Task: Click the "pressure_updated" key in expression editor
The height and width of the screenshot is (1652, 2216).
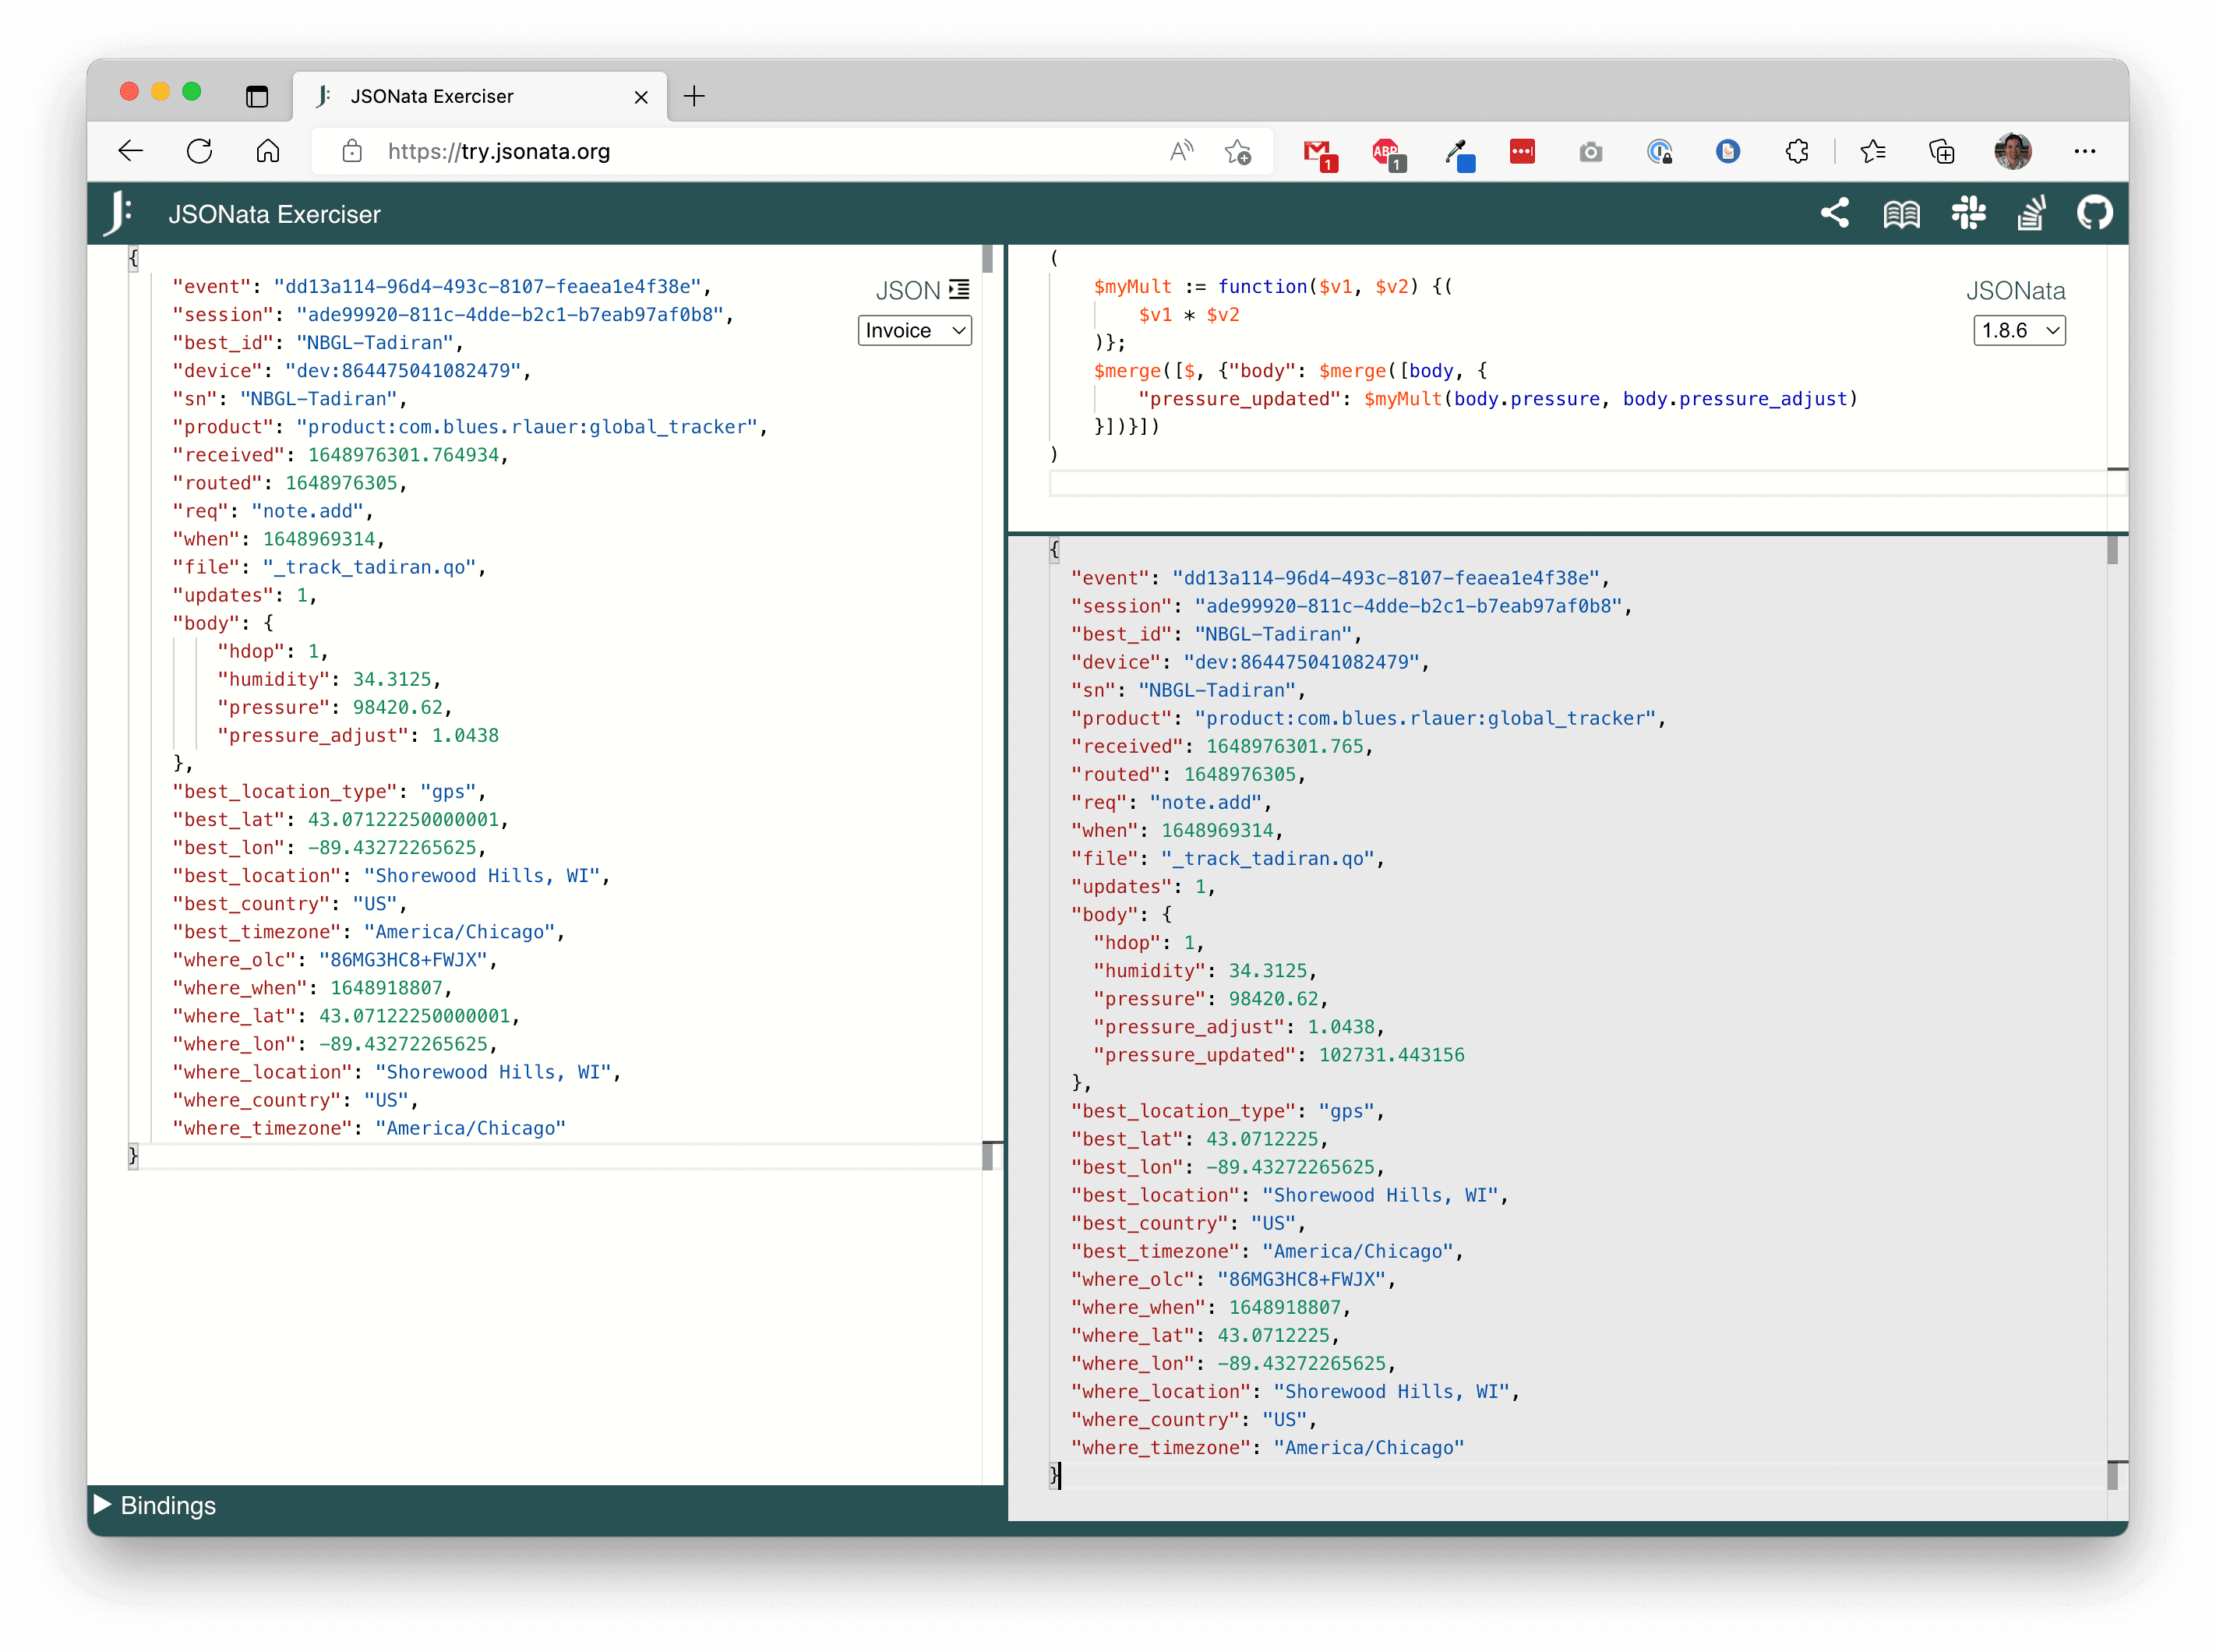Action: 1238,398
